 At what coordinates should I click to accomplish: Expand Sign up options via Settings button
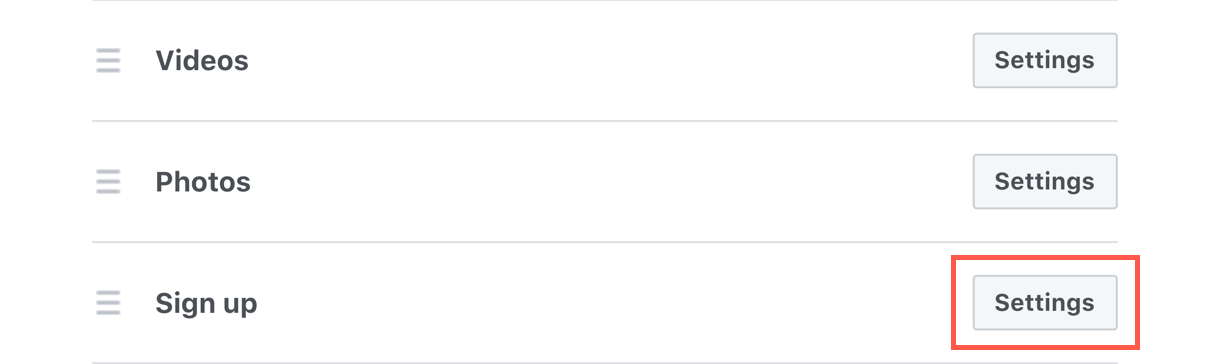tap(1045, 302)
